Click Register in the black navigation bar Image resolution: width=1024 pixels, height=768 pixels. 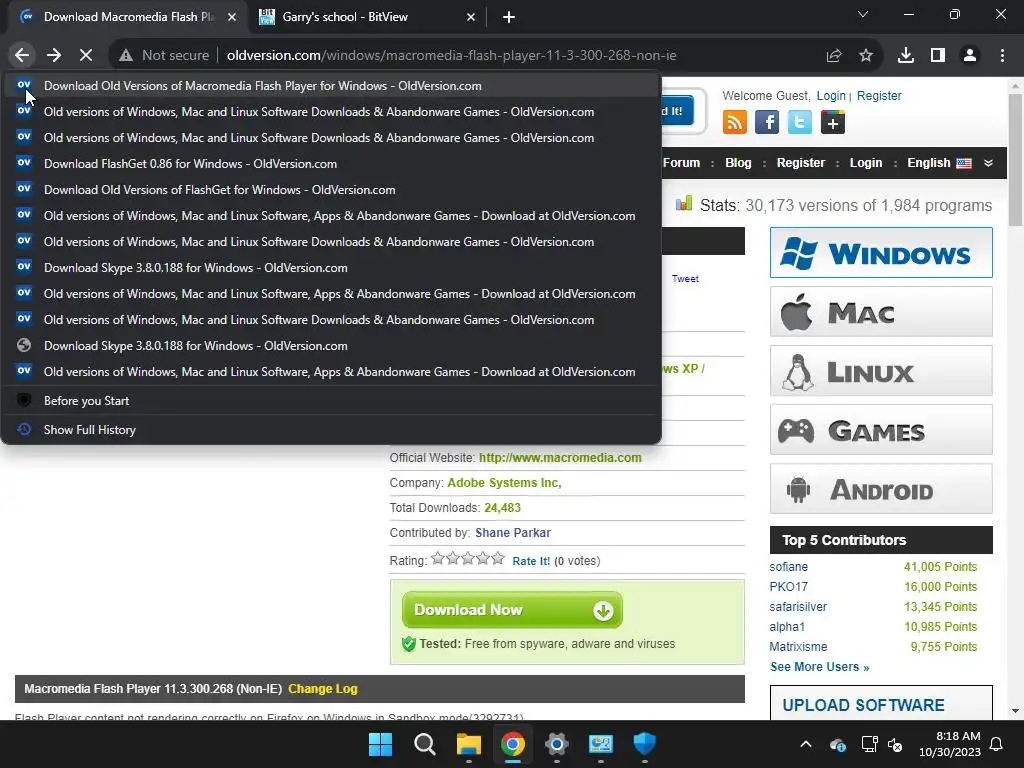tap(801, 163)
